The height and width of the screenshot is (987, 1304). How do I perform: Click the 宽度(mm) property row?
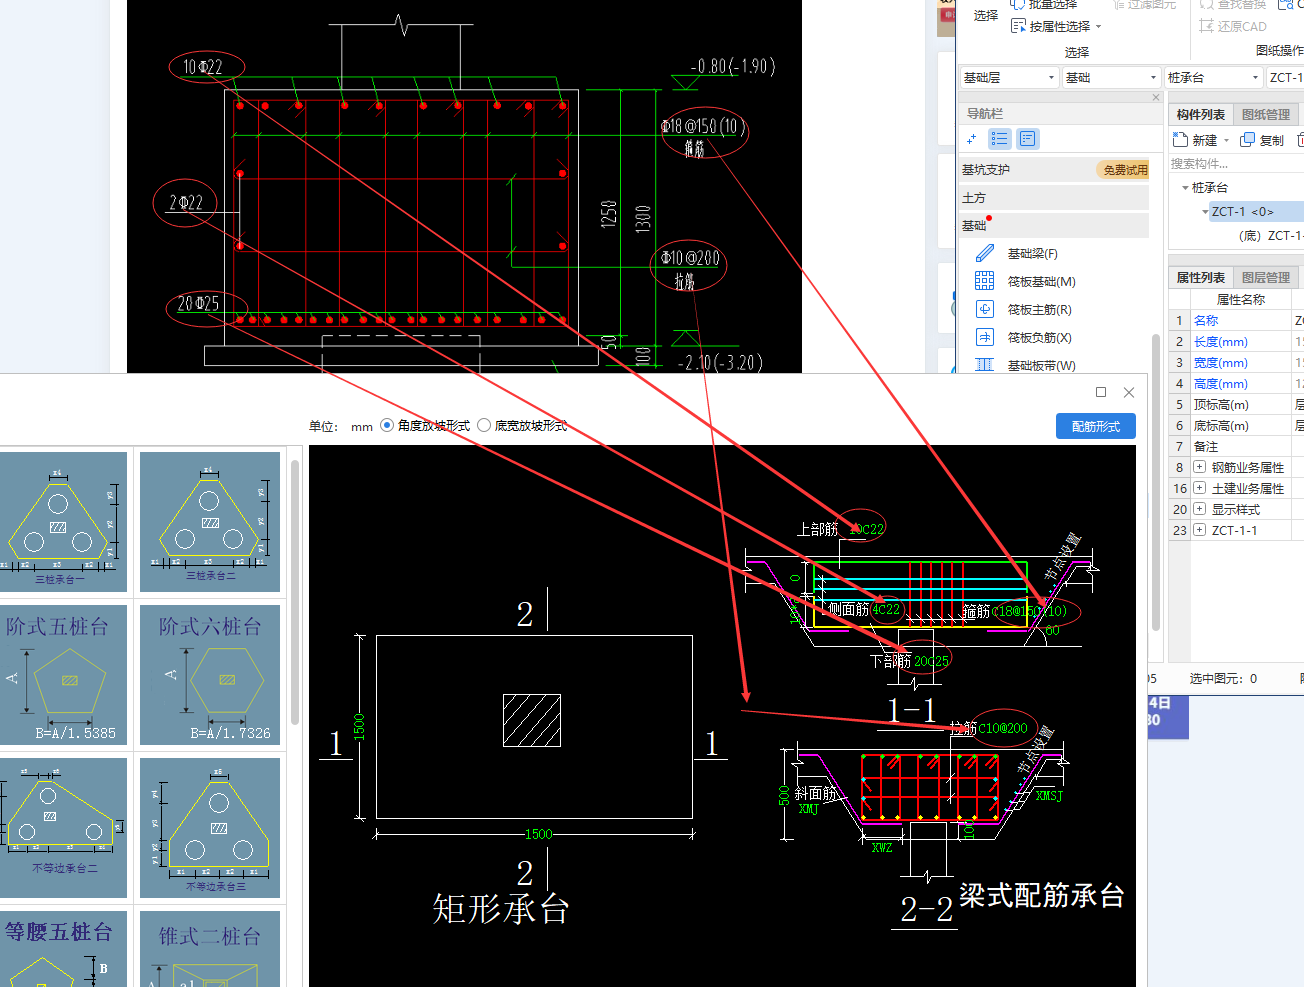[x=1236, y=362]
